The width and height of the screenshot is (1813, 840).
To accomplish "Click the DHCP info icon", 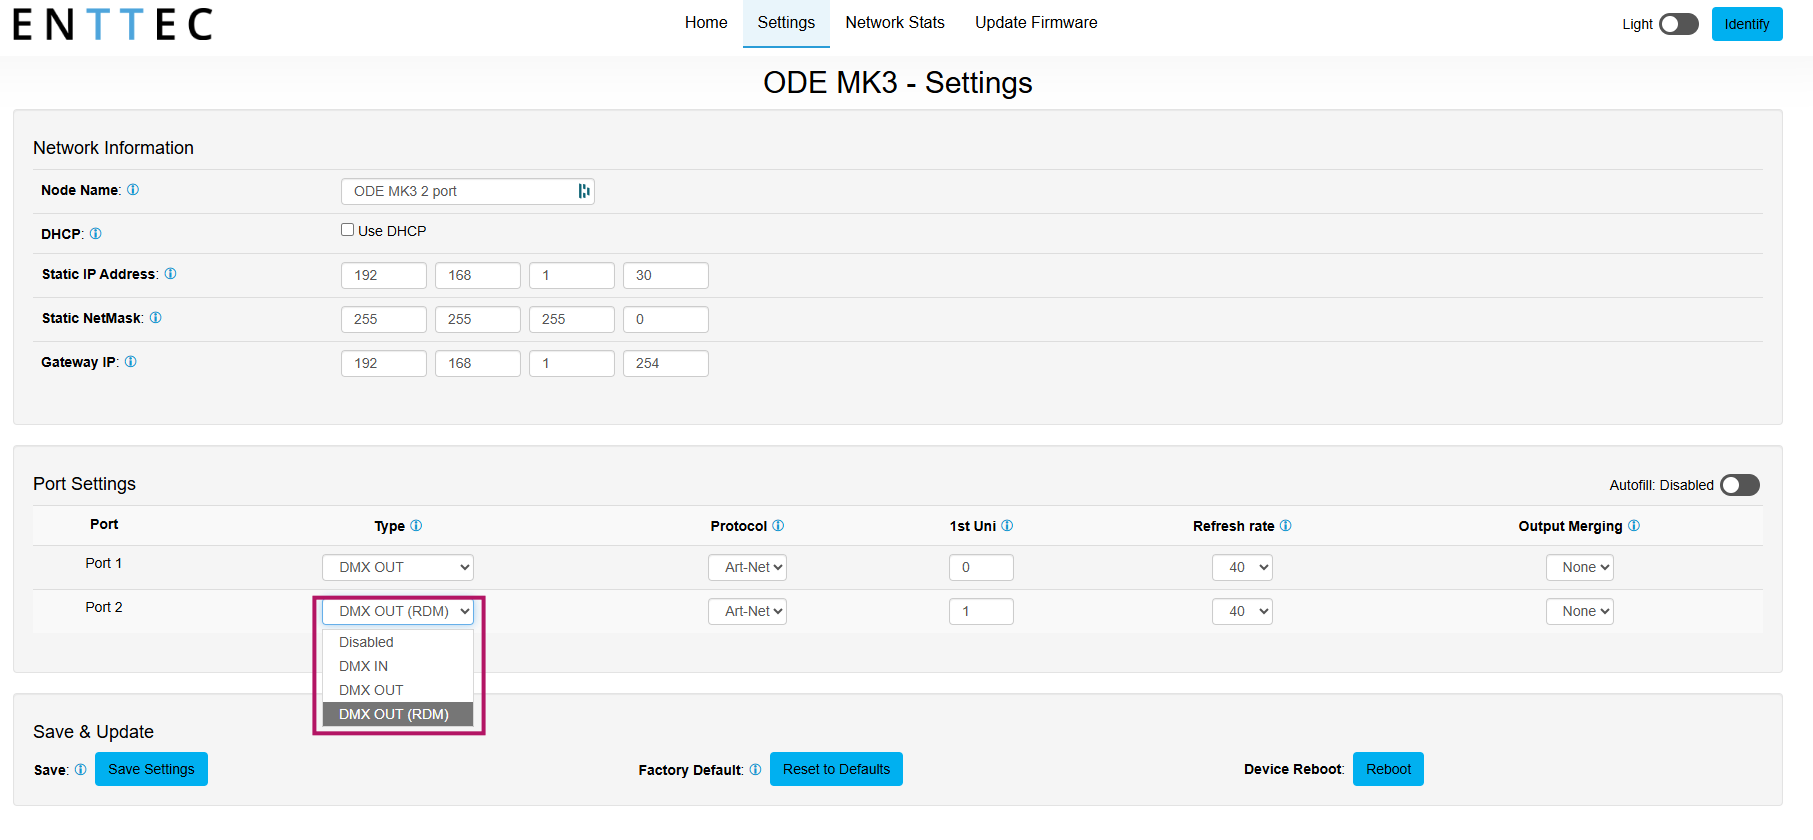I will click(96, 234).
